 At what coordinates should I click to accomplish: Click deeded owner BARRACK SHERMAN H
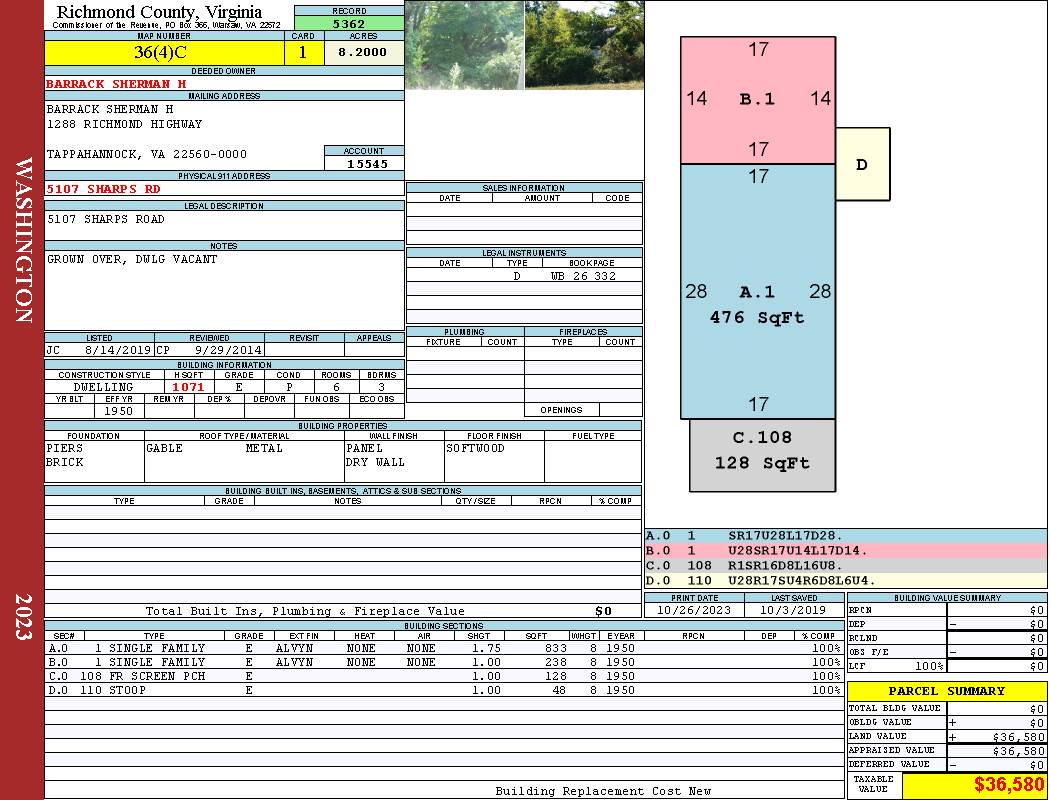click(x=117, y=84)
